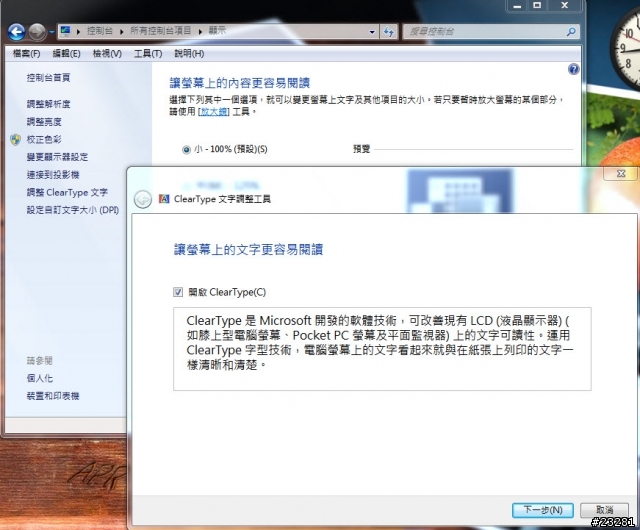This screenshot has width=640, height=530.
Task: Refresh the Control Panel address bar
Action: pyautogui.click(x=389, y=31)
